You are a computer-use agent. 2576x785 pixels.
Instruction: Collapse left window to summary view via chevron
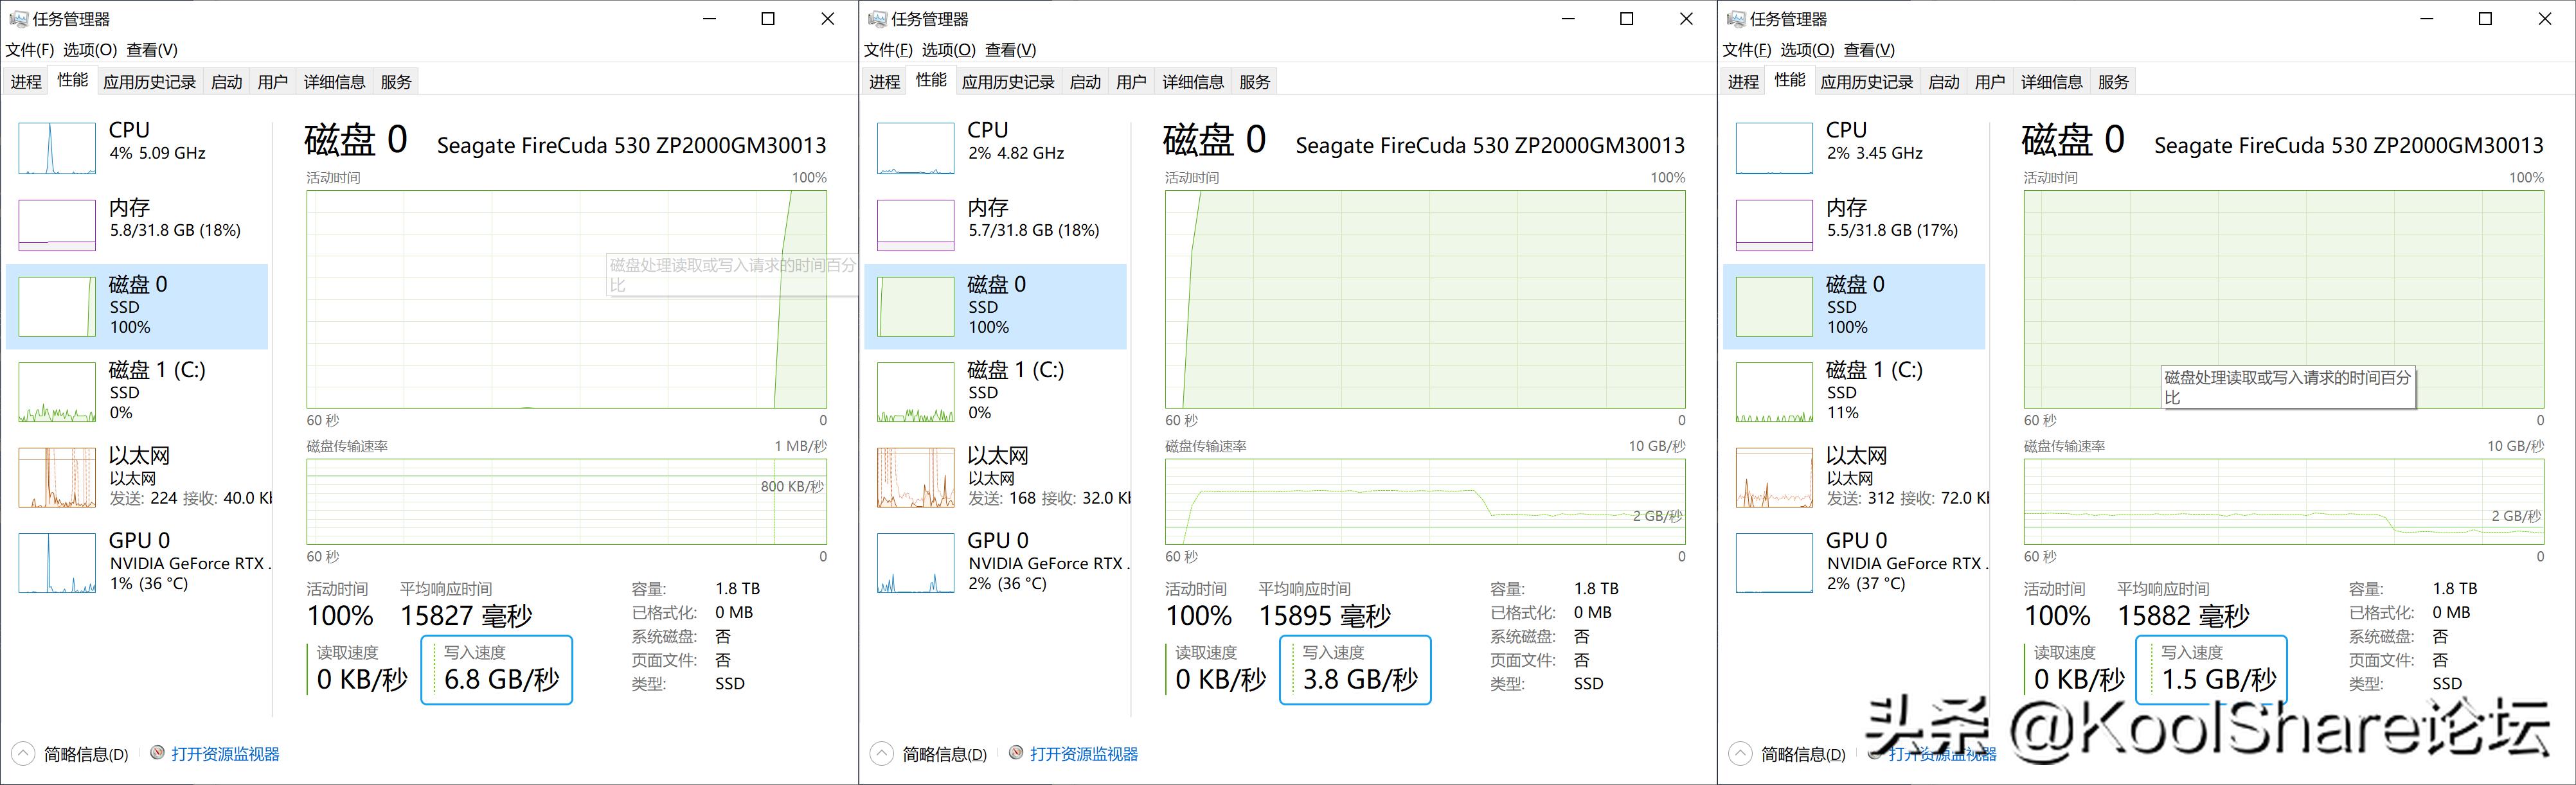point(23,753)
